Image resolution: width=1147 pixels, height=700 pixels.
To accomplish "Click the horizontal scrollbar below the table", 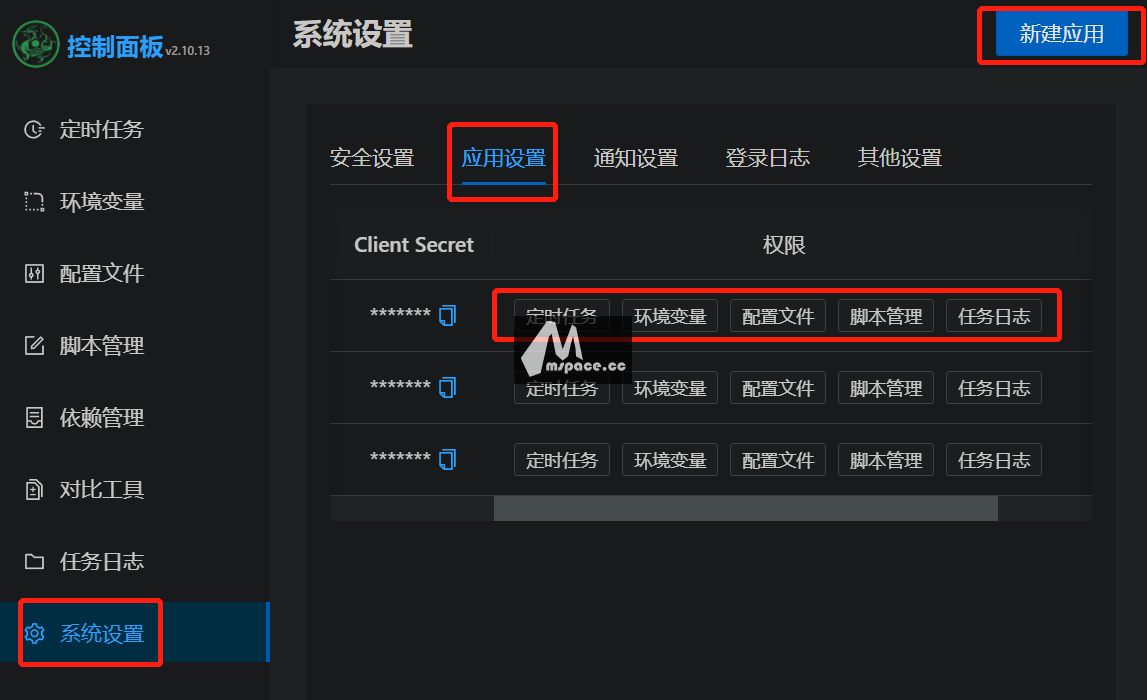I will (x=745, y=508).
